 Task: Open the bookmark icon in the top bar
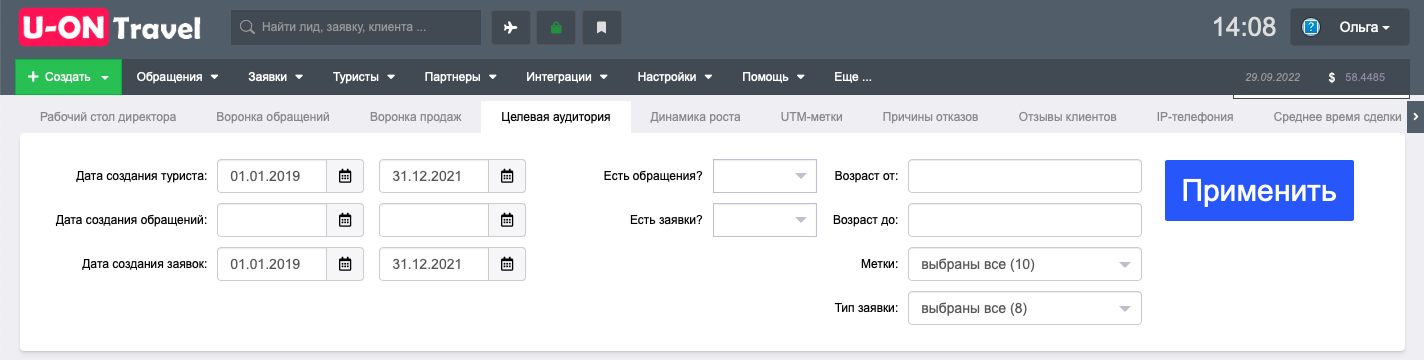coord(601,27)
